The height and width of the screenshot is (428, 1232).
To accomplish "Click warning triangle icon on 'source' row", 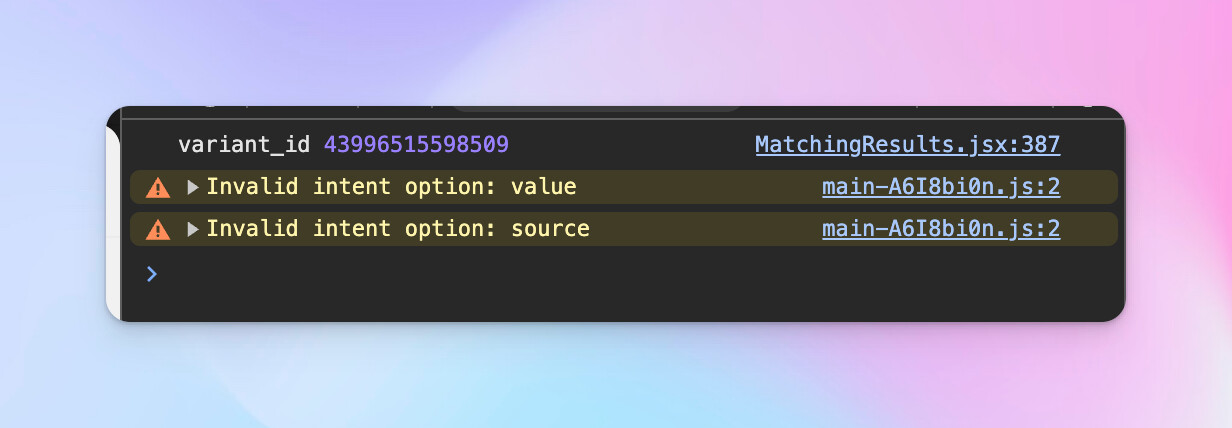I will tap(158, 229).
